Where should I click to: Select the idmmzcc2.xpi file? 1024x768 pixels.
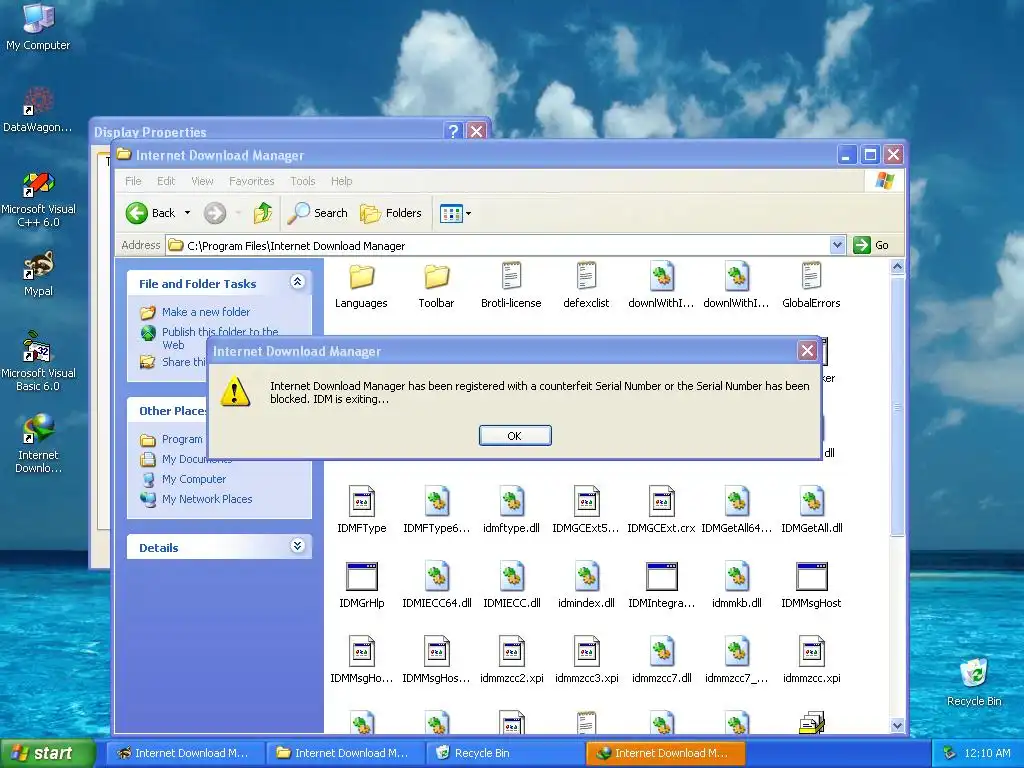[x=511, y=660]
